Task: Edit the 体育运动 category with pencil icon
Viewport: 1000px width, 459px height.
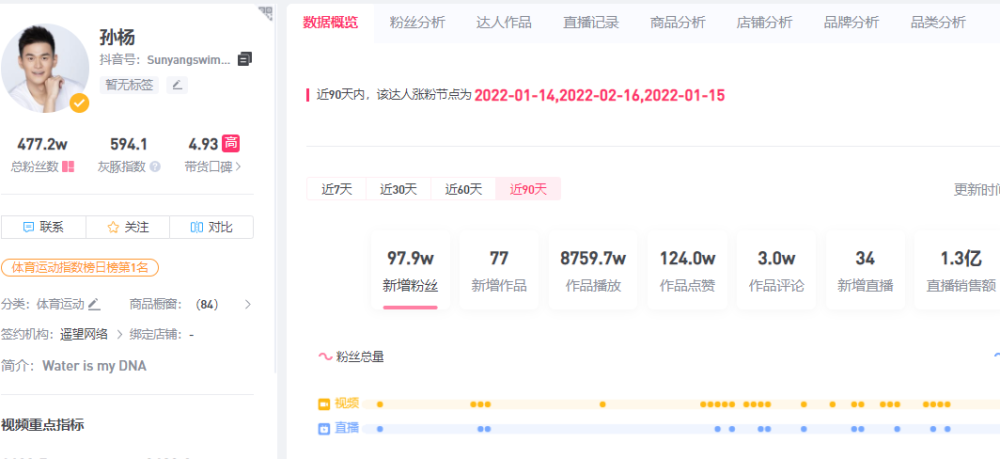Action: coord(94,304)
